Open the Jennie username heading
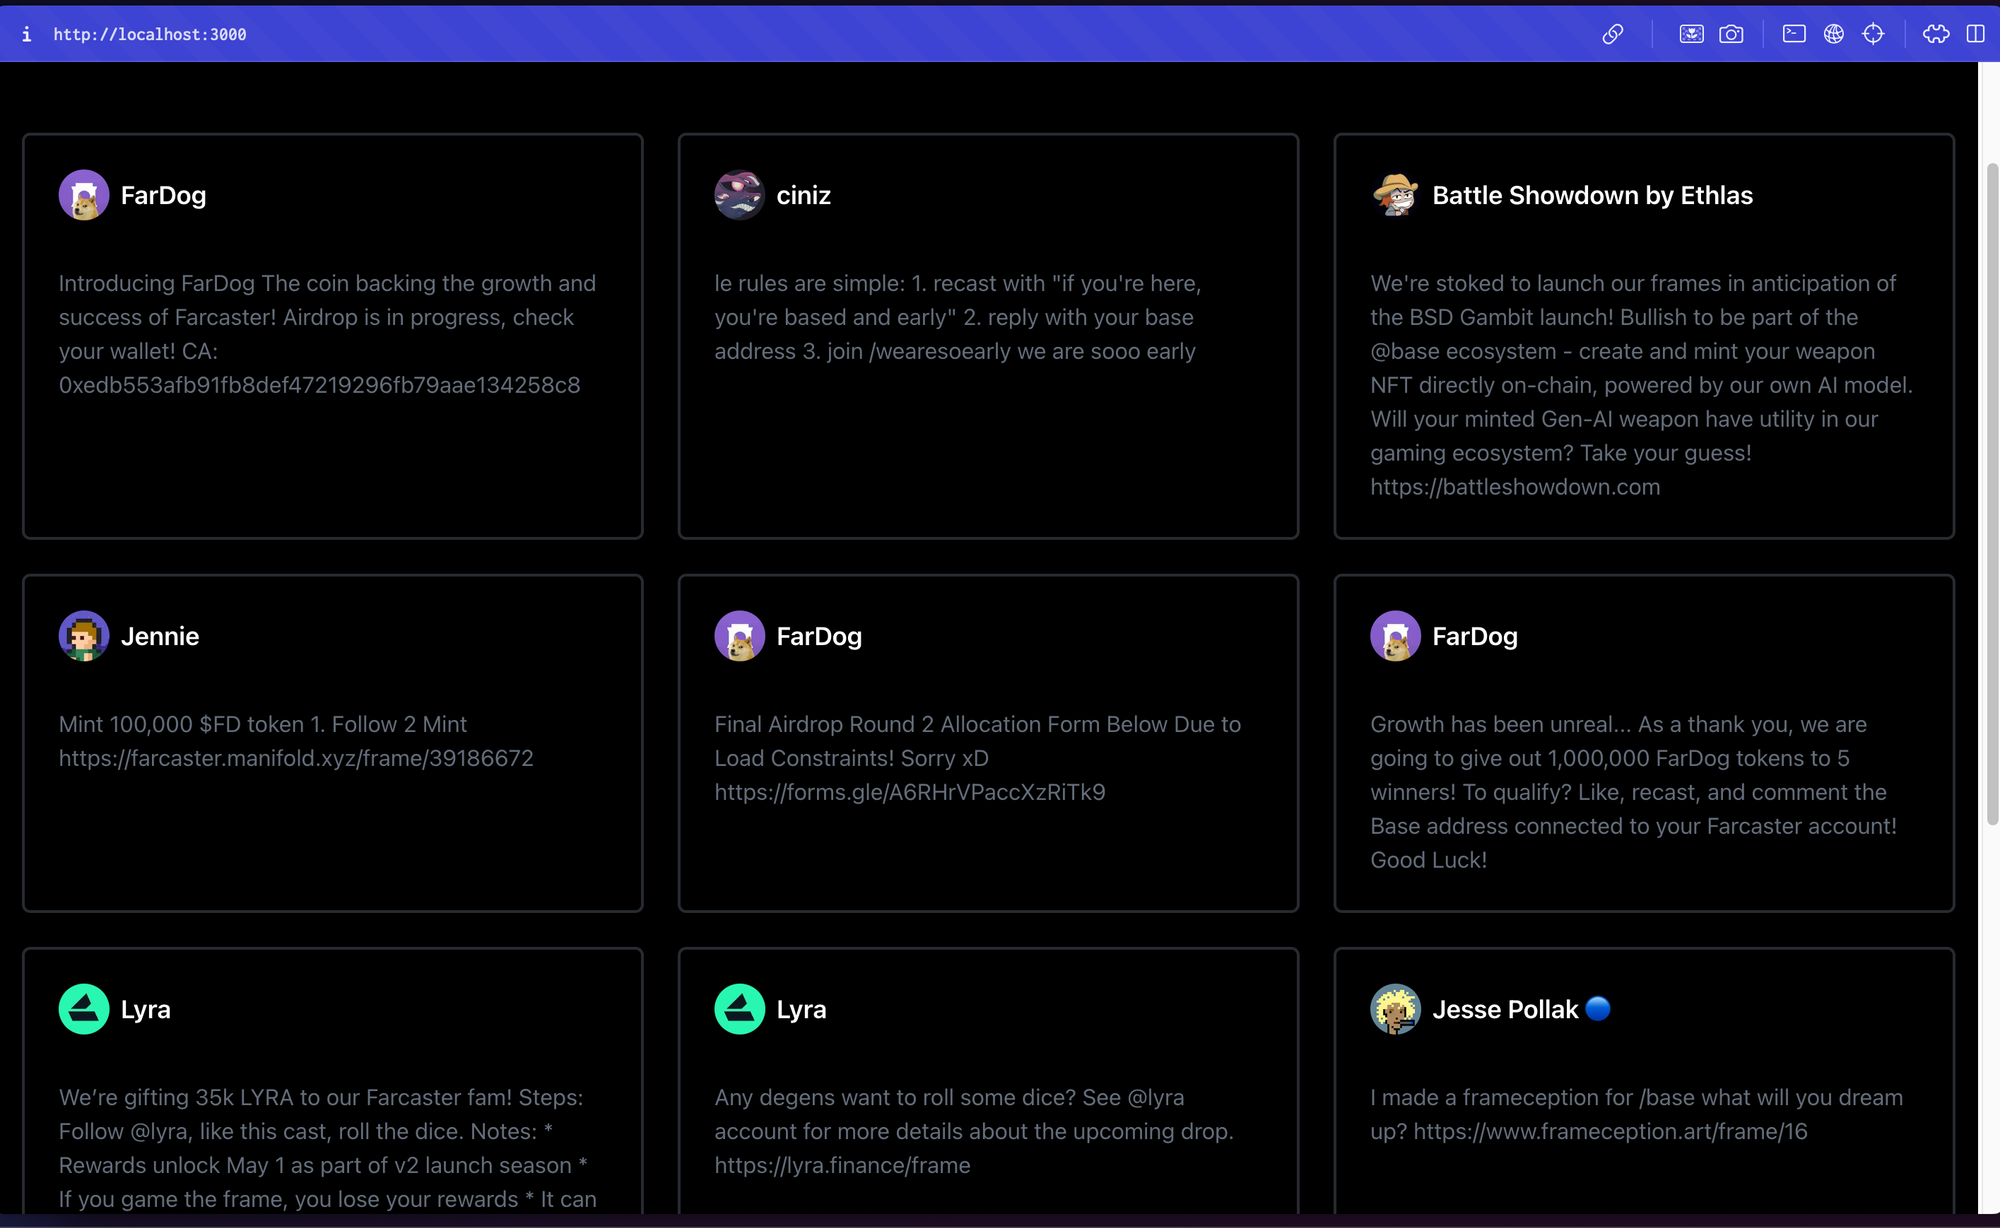 coord(160,636)
